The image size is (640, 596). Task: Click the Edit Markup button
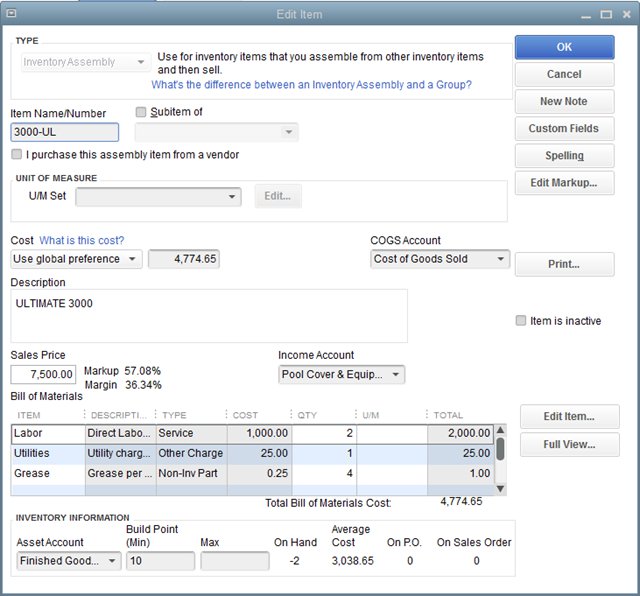(x=564, y=183)
